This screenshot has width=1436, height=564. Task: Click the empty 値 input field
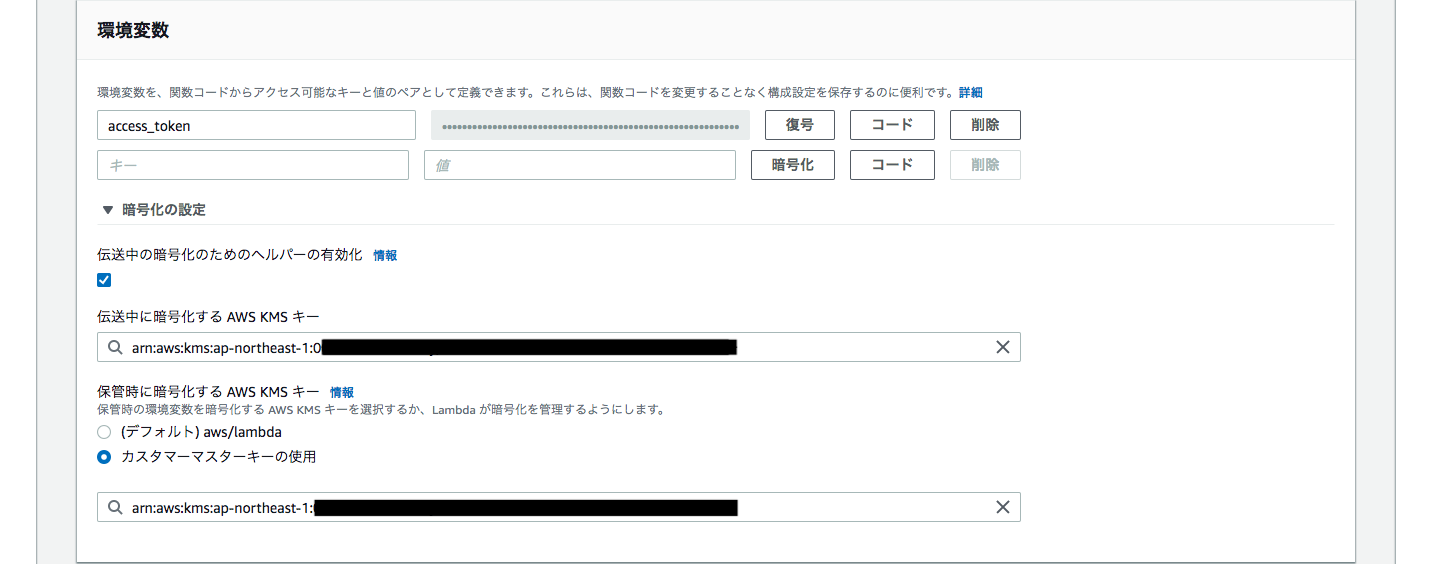pyautogui.click(x=580, y=165)
